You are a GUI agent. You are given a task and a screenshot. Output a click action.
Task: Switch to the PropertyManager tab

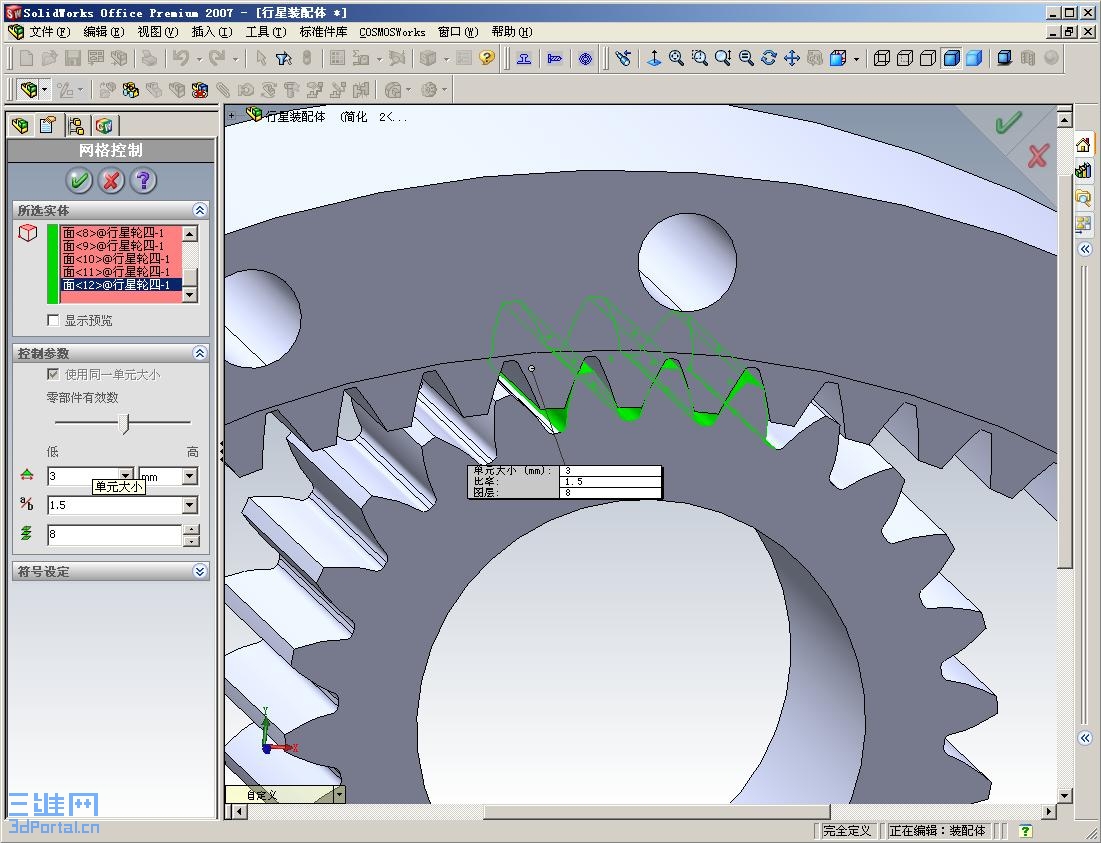[48, 125]
